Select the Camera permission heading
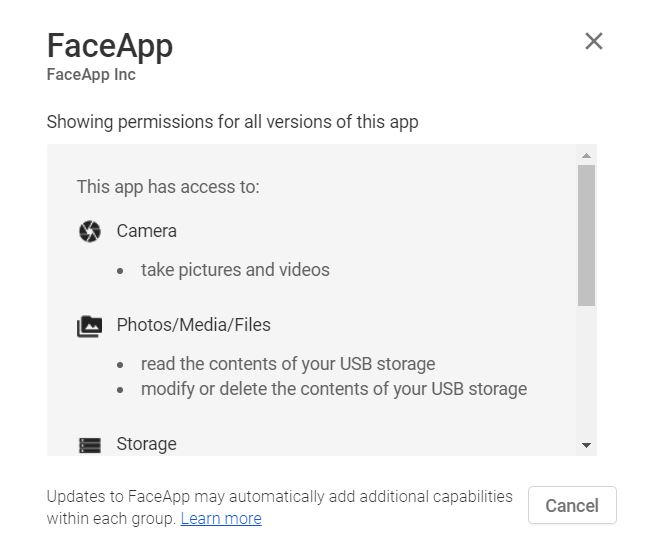The width and height of the screenshot is (647, 538). (x=146, y=231)
